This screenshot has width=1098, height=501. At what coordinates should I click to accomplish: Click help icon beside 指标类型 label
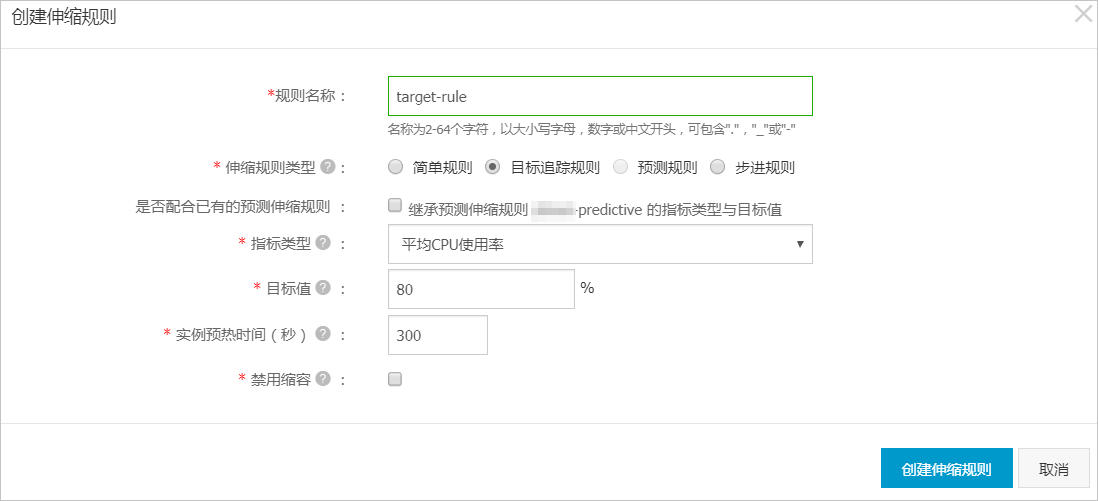click(323, 242)
